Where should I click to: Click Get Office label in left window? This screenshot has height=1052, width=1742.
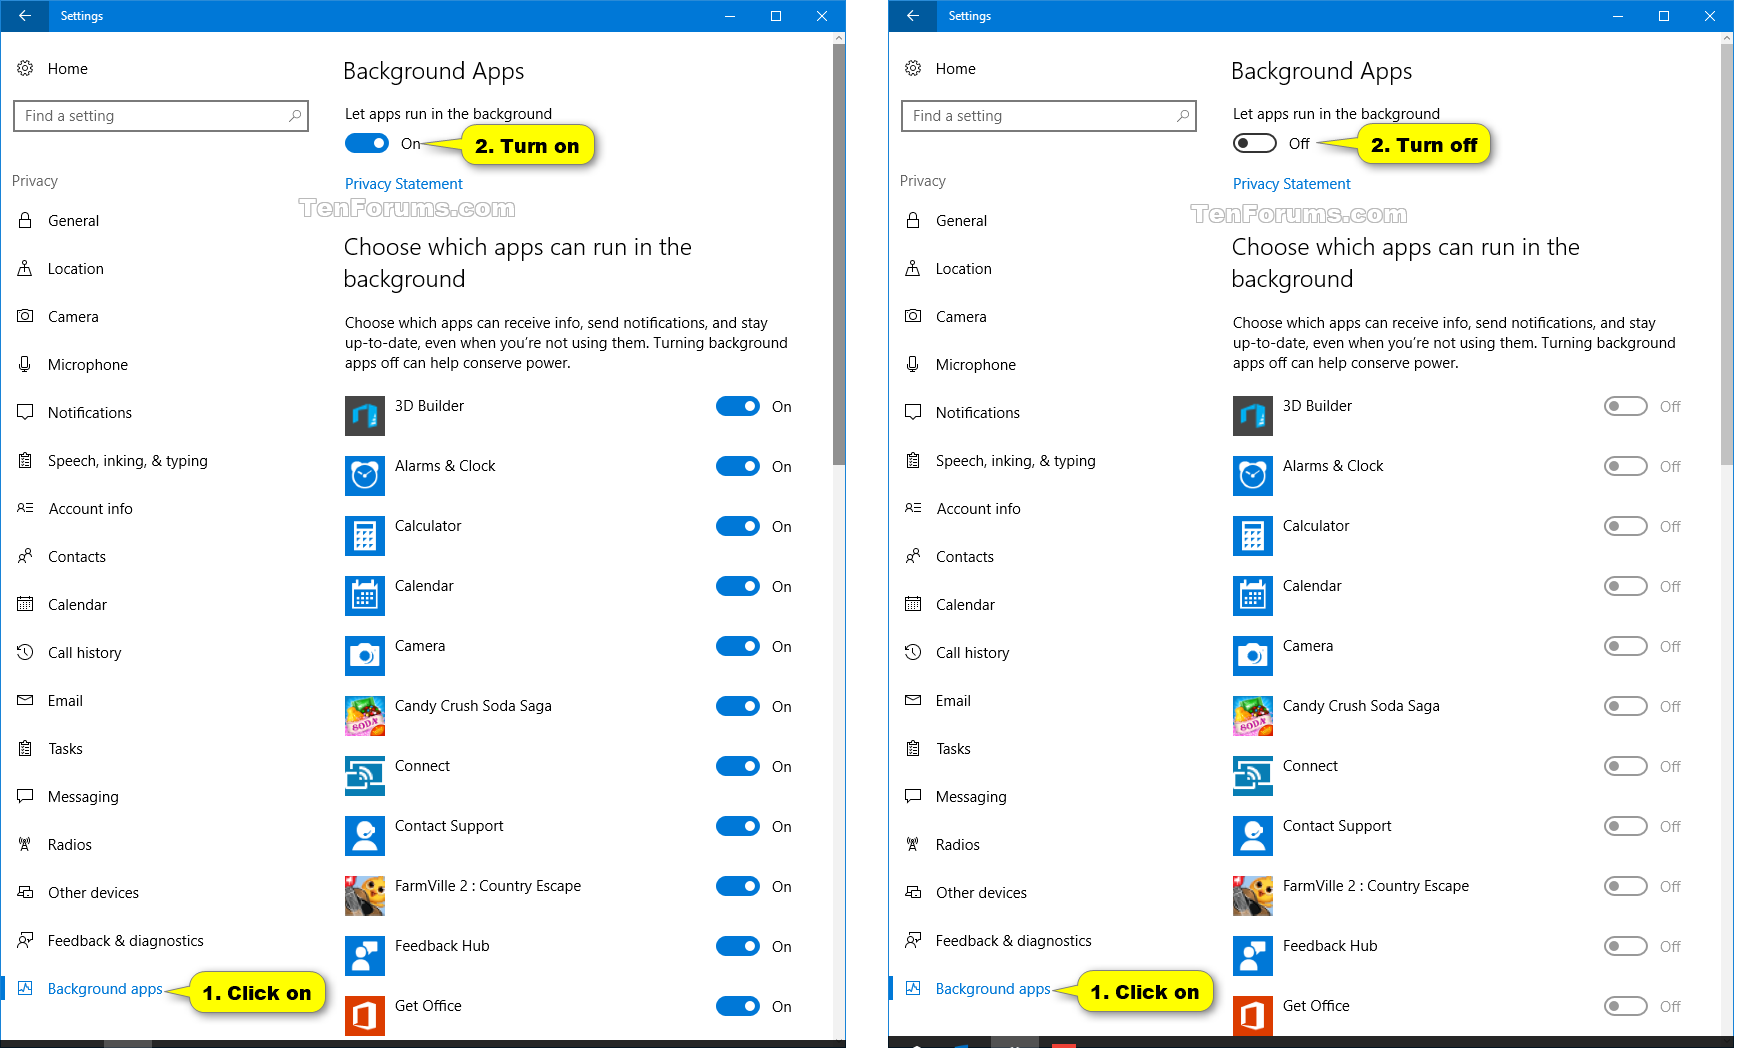click(x=428, y=1006)
